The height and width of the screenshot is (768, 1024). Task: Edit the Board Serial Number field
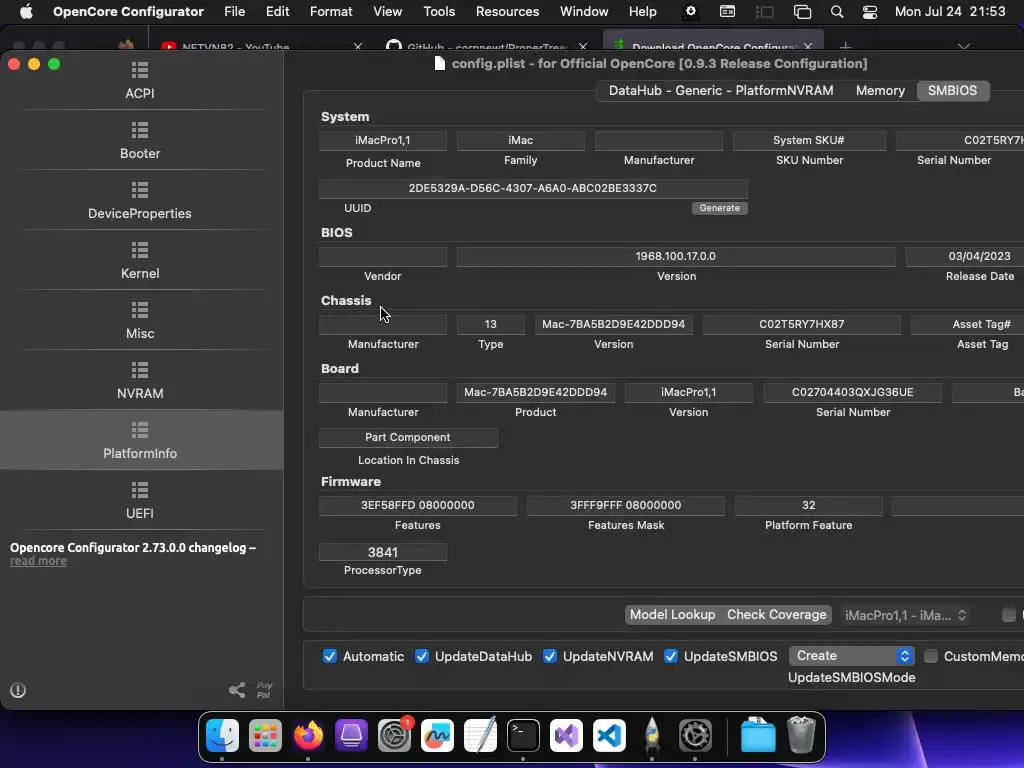(852, 392)
